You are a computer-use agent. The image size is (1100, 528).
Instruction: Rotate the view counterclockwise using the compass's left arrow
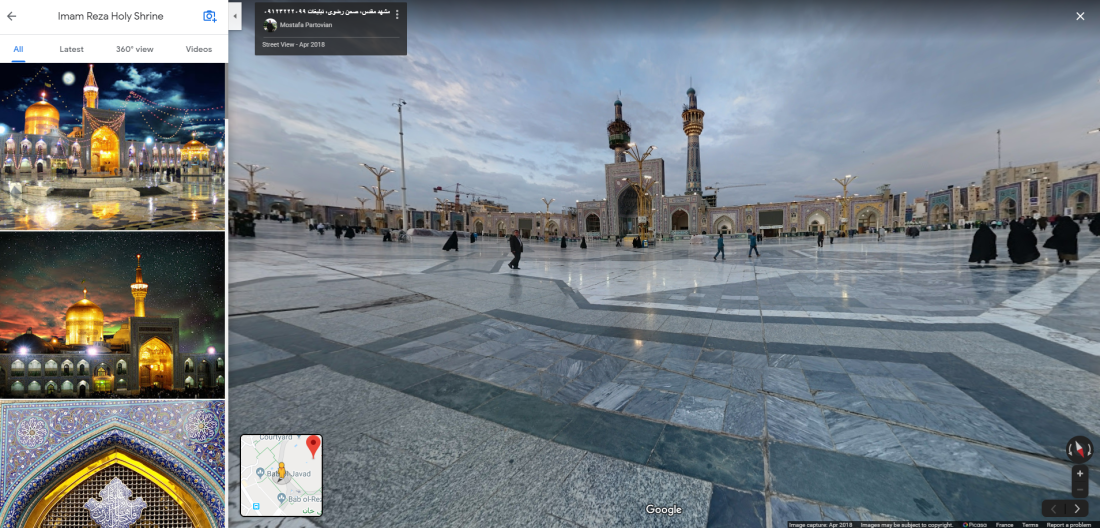click(x=1070, y=449)
